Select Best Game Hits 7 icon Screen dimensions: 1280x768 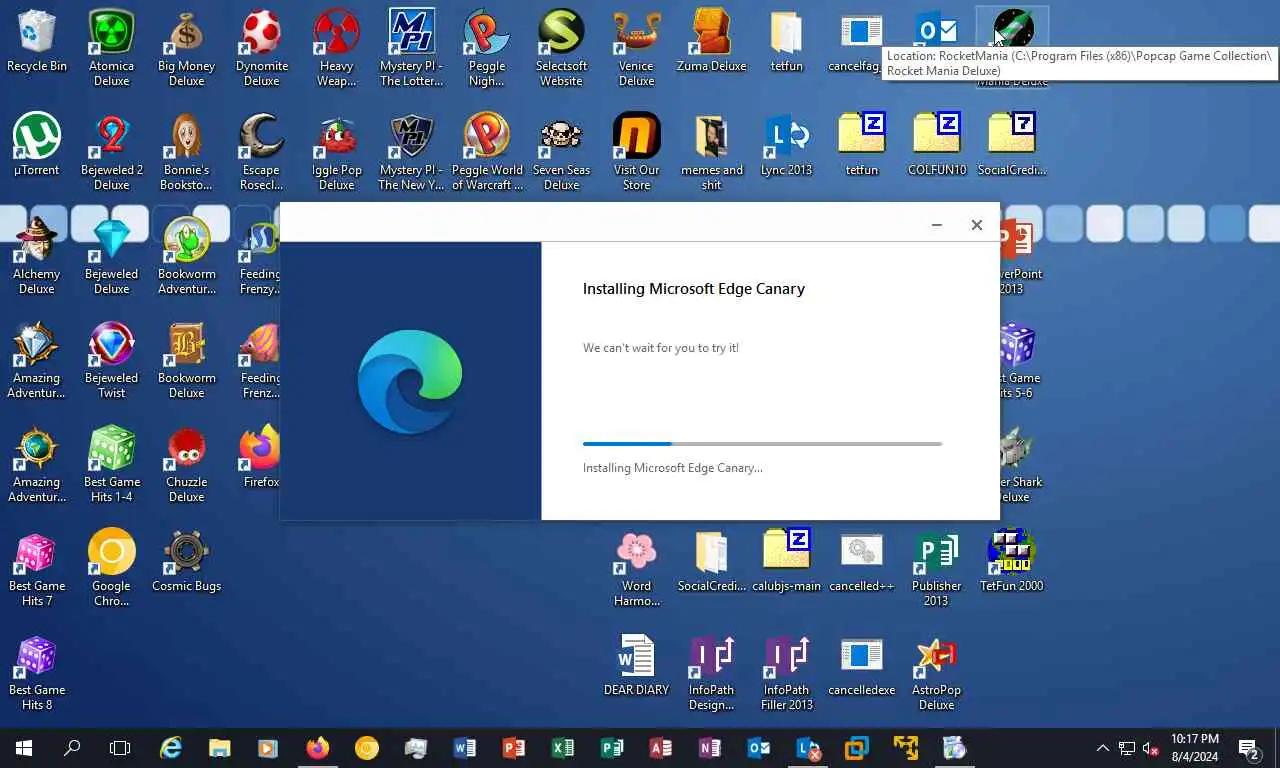37,568
